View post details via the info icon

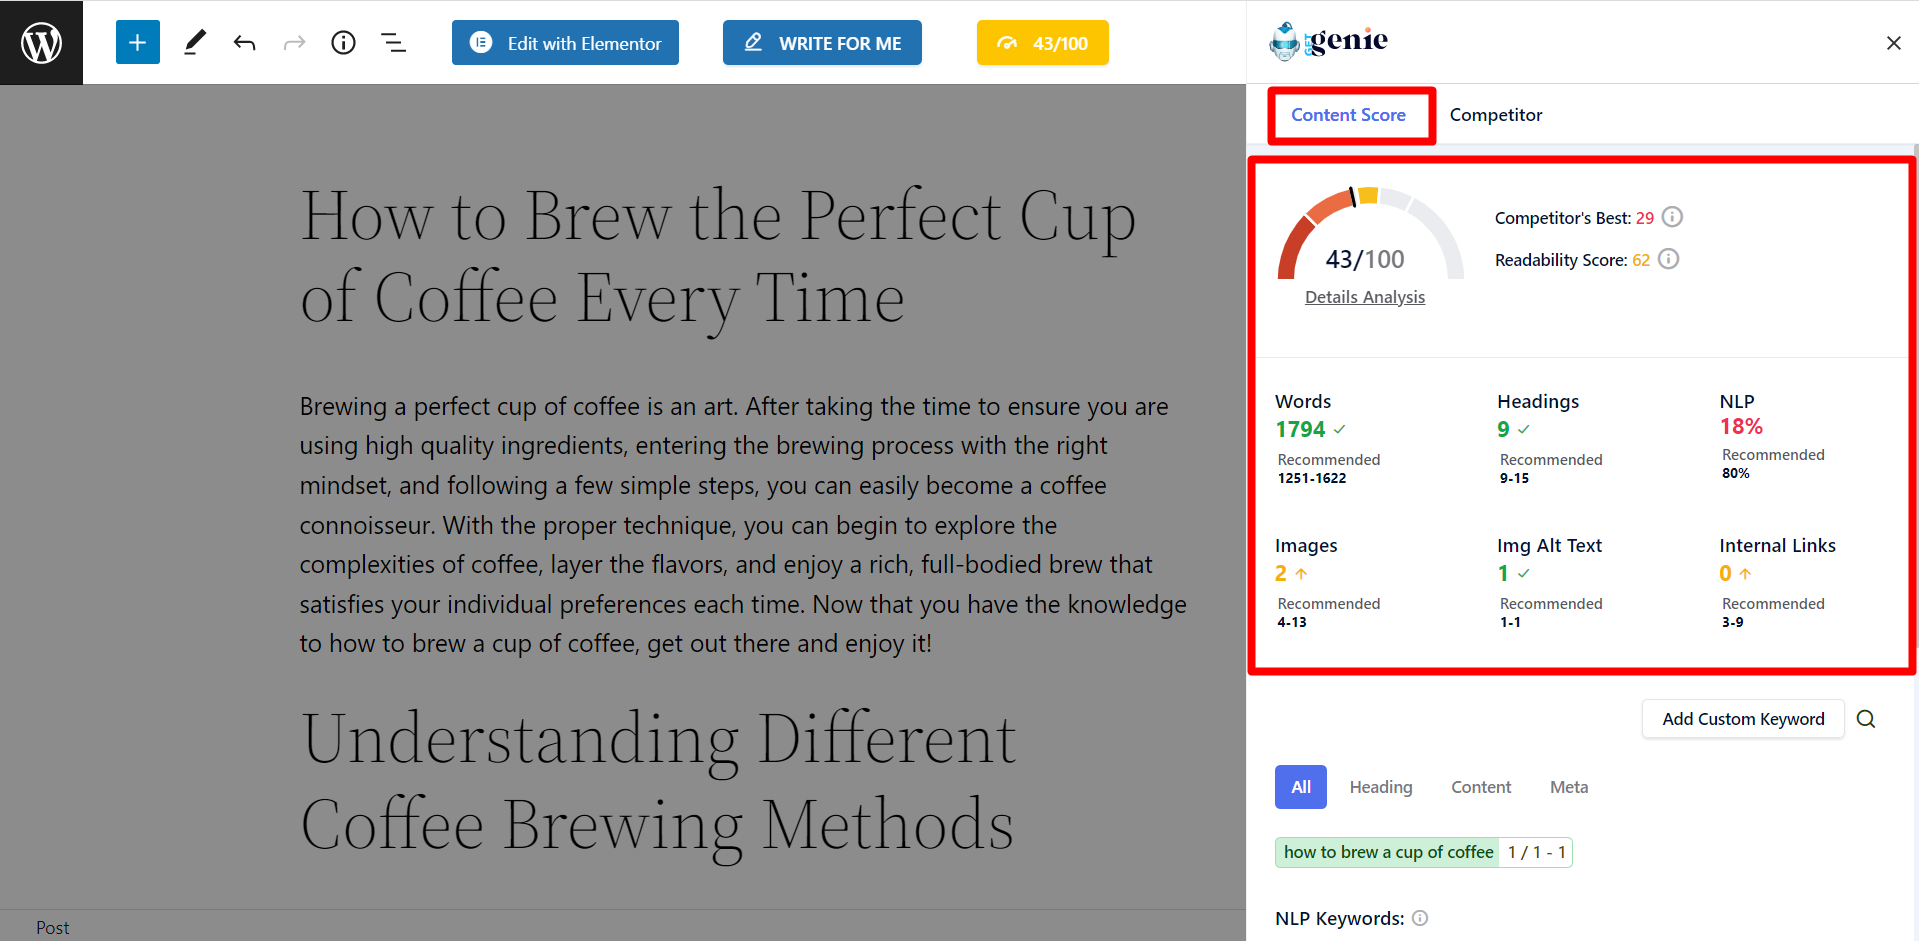click(x=343, y=42)
